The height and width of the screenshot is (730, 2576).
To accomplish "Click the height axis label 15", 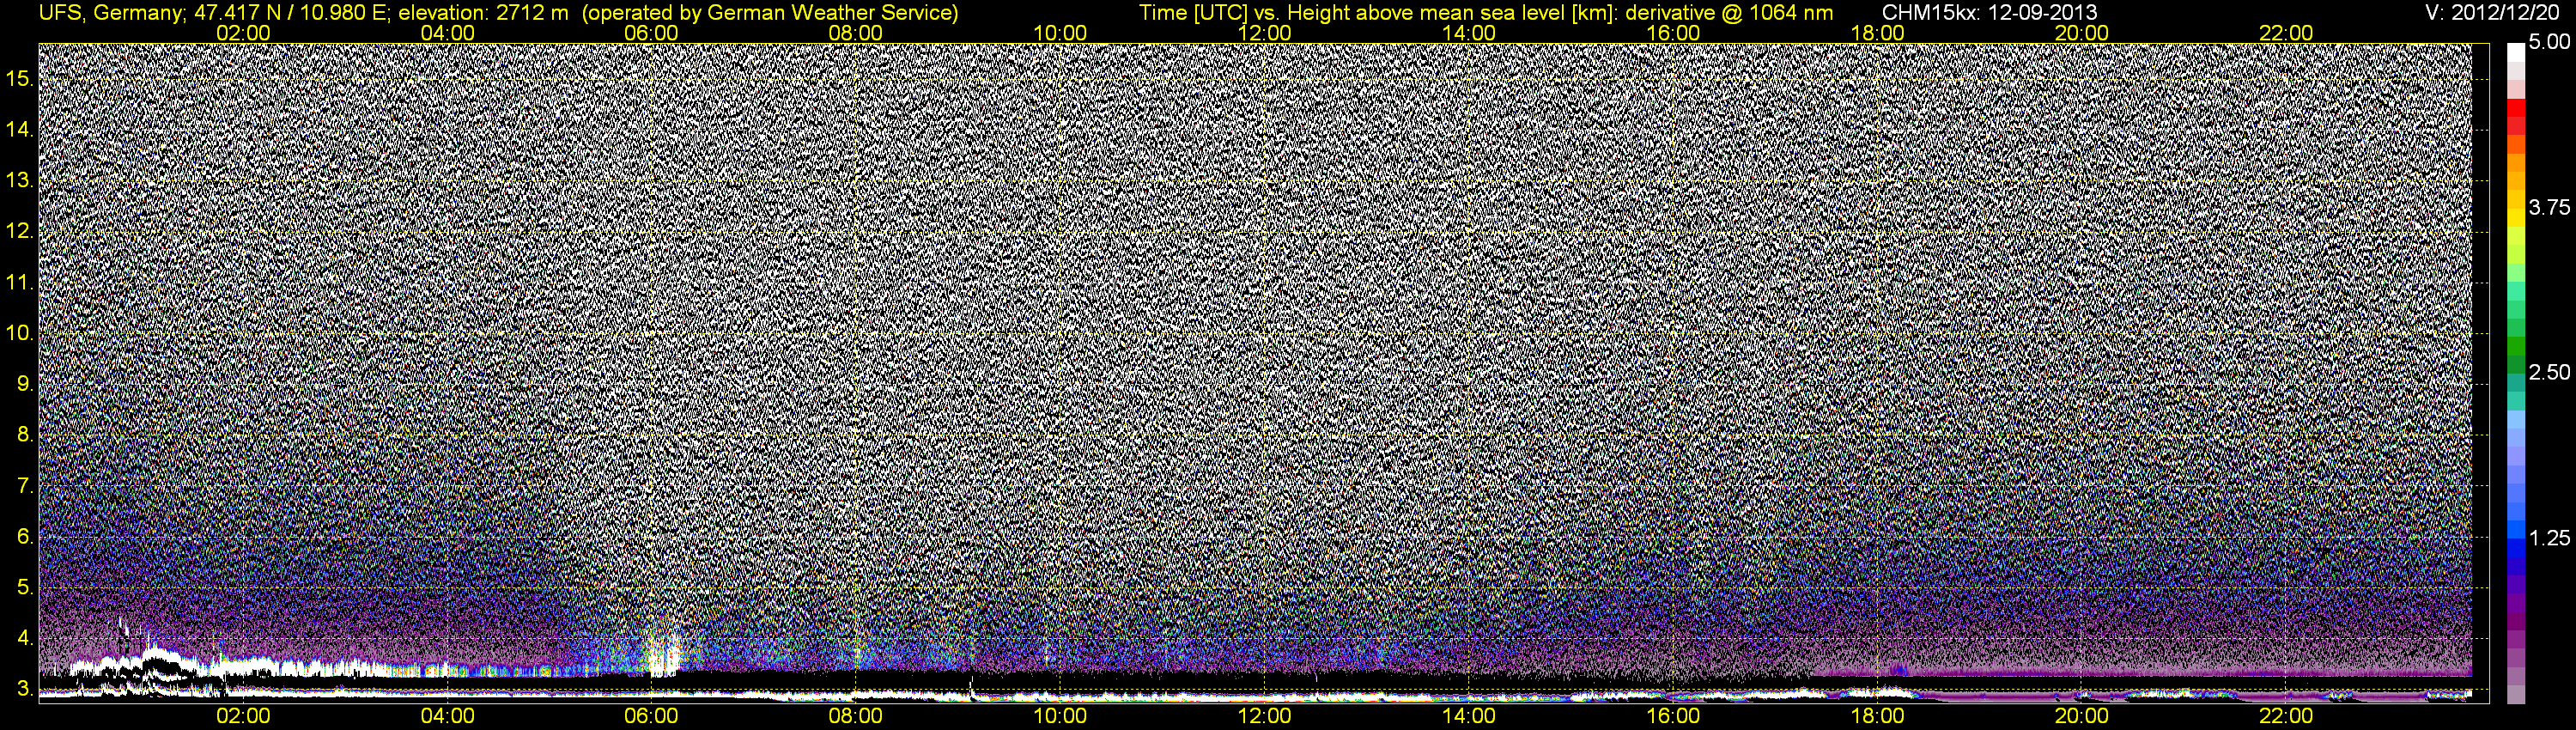I will pyautogui.click(x=19, y=78).
